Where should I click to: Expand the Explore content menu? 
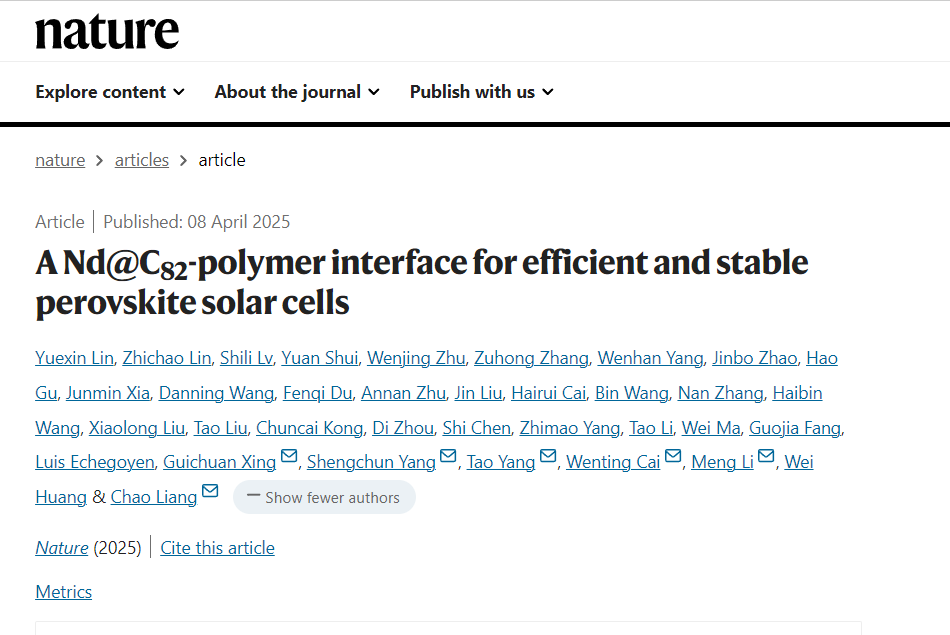click(110, 92)
